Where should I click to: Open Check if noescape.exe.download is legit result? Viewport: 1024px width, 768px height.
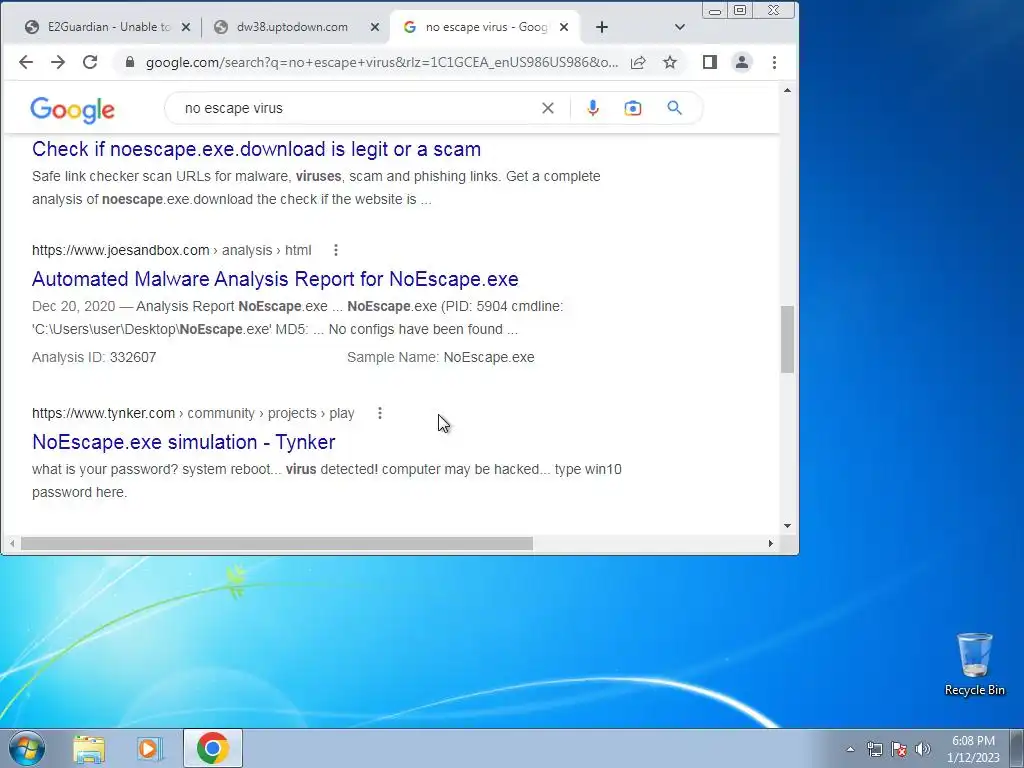click(256, 149)
